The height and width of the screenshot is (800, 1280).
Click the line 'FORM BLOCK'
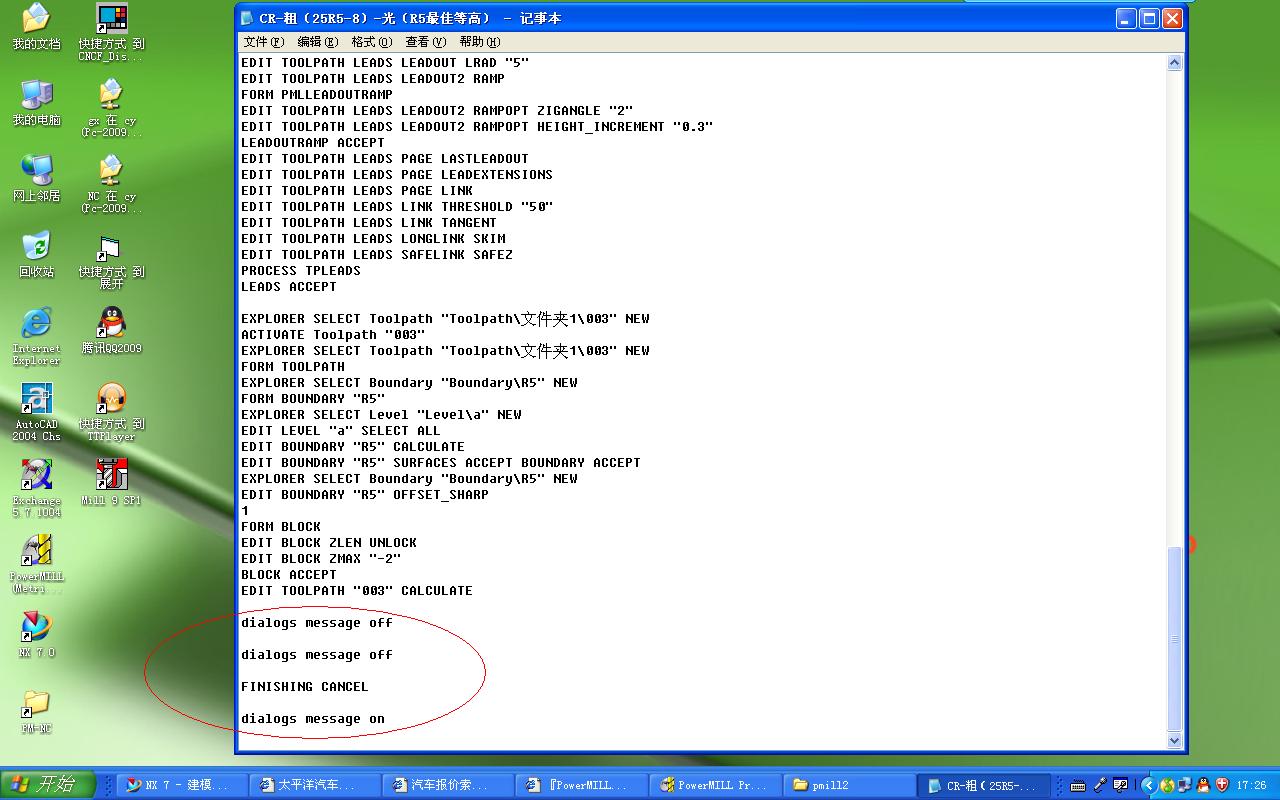[281, 527]
